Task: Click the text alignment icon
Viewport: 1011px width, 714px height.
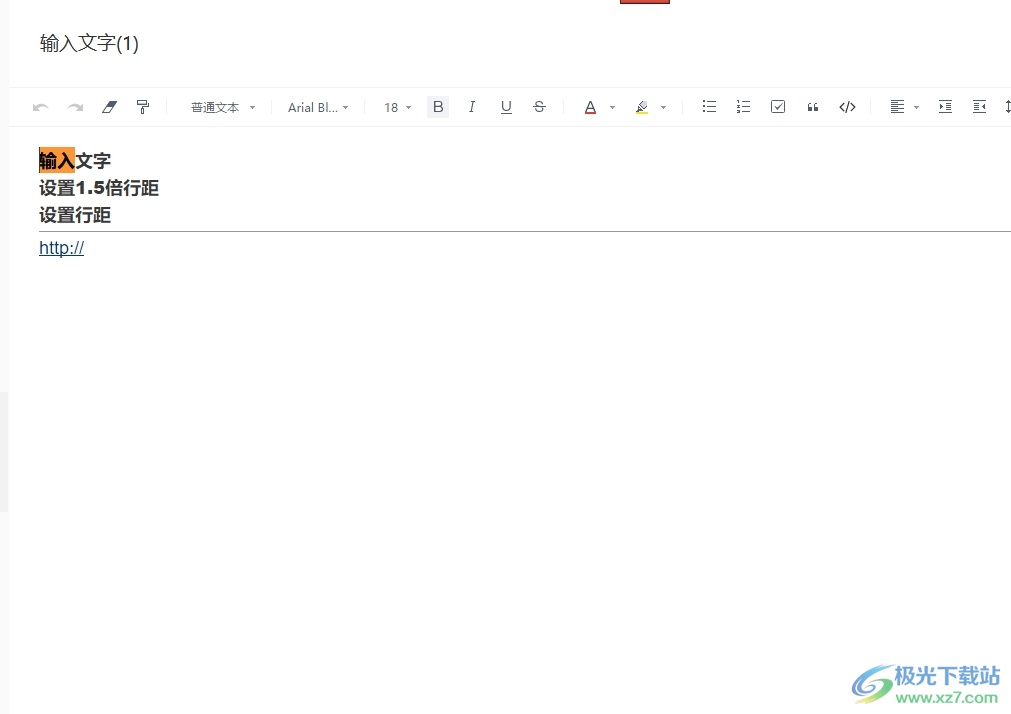Action: [x=898, y=106]
